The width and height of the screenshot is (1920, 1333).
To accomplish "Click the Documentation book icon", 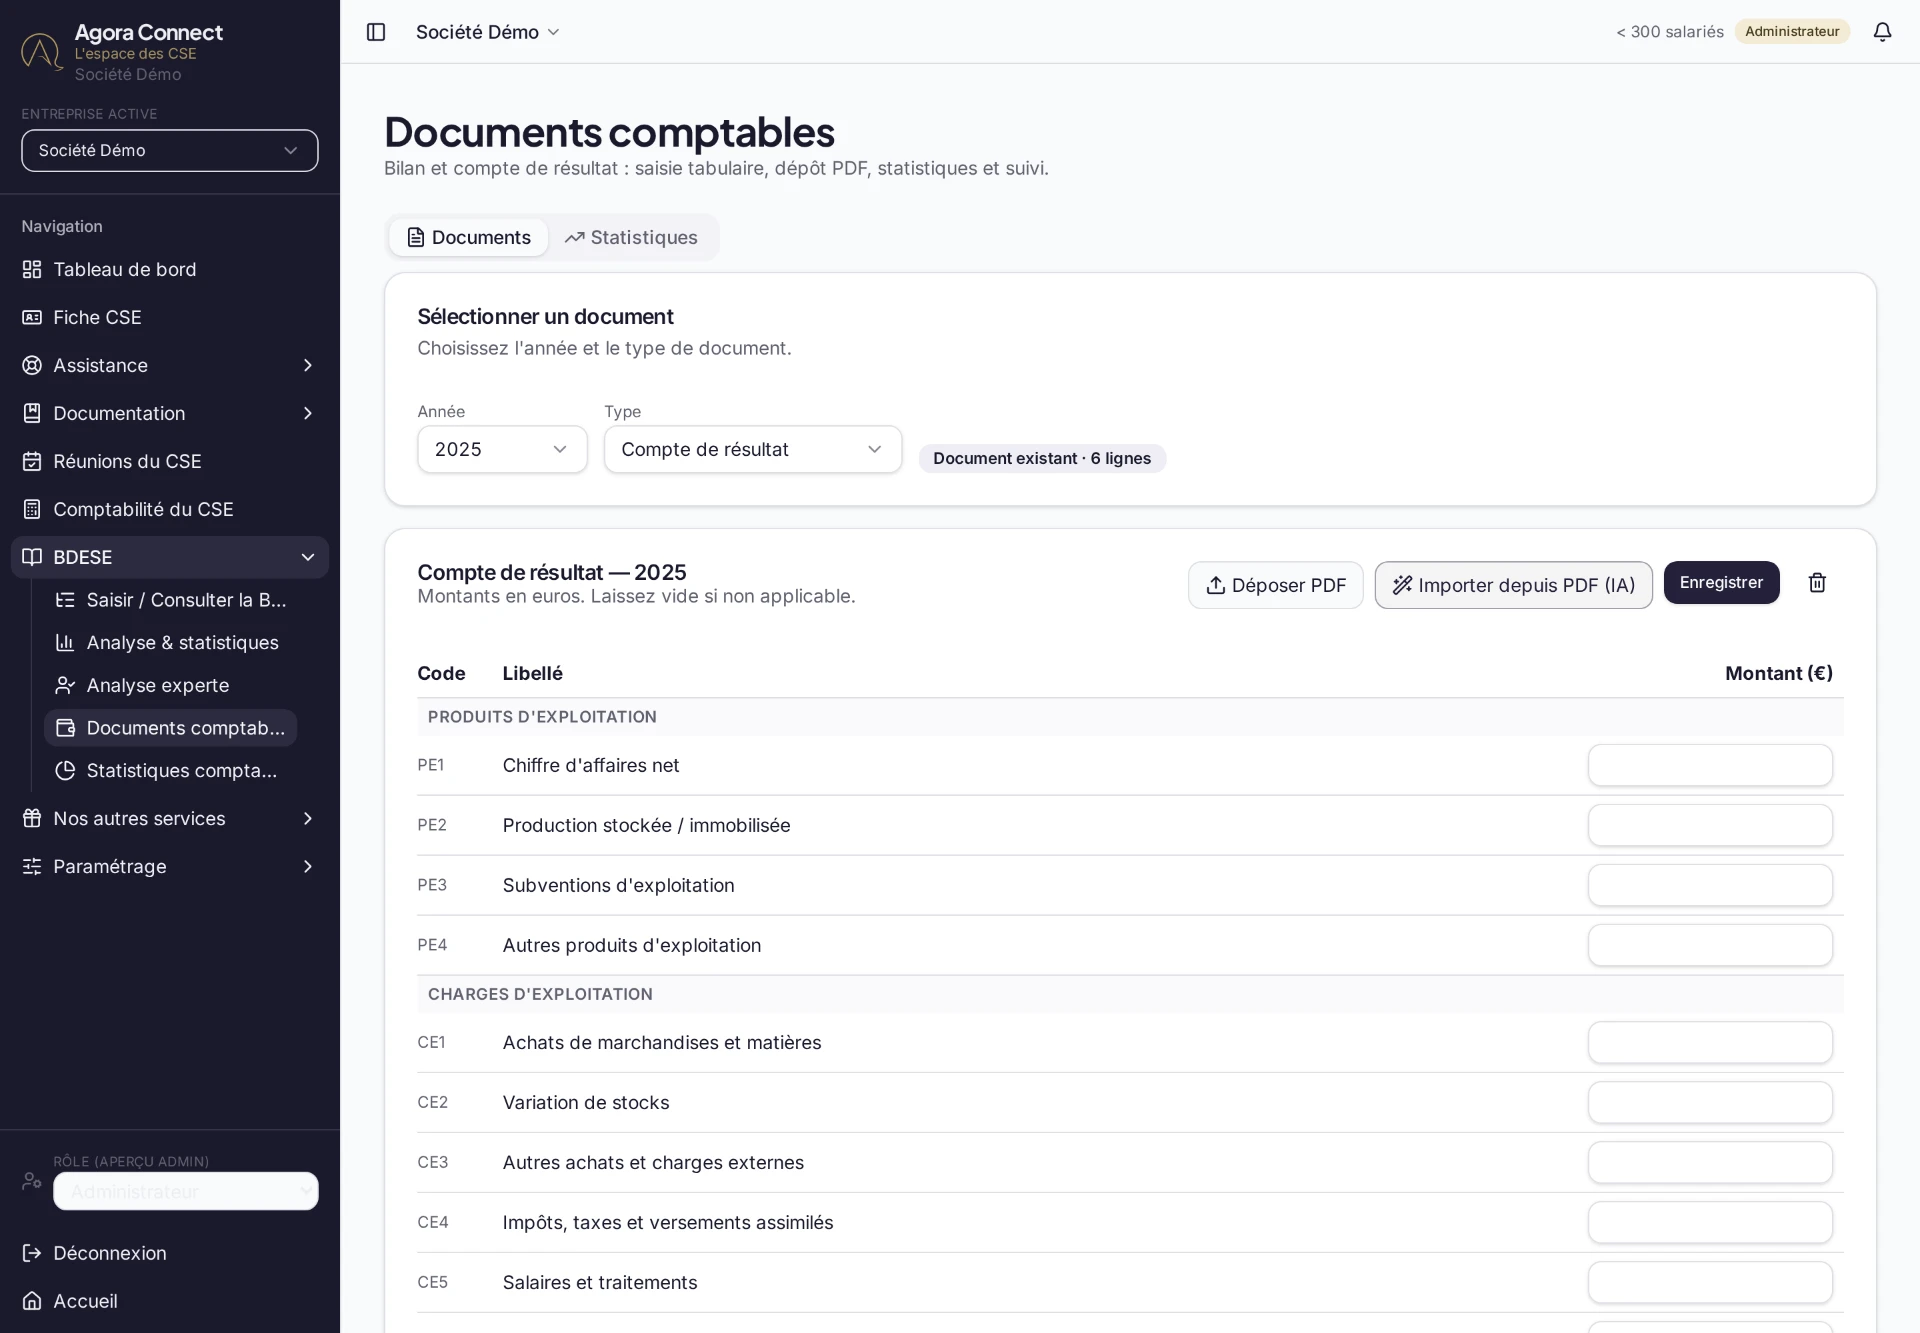I will point(32,413).
